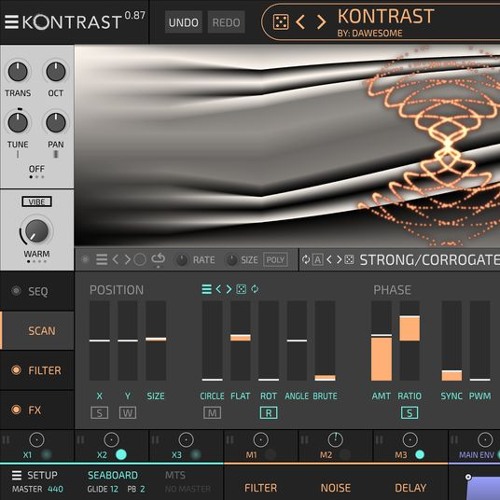This screenshot has height=500, width=500.
Task: Click the orange DELAY target
Action: [x=410, y=488]
